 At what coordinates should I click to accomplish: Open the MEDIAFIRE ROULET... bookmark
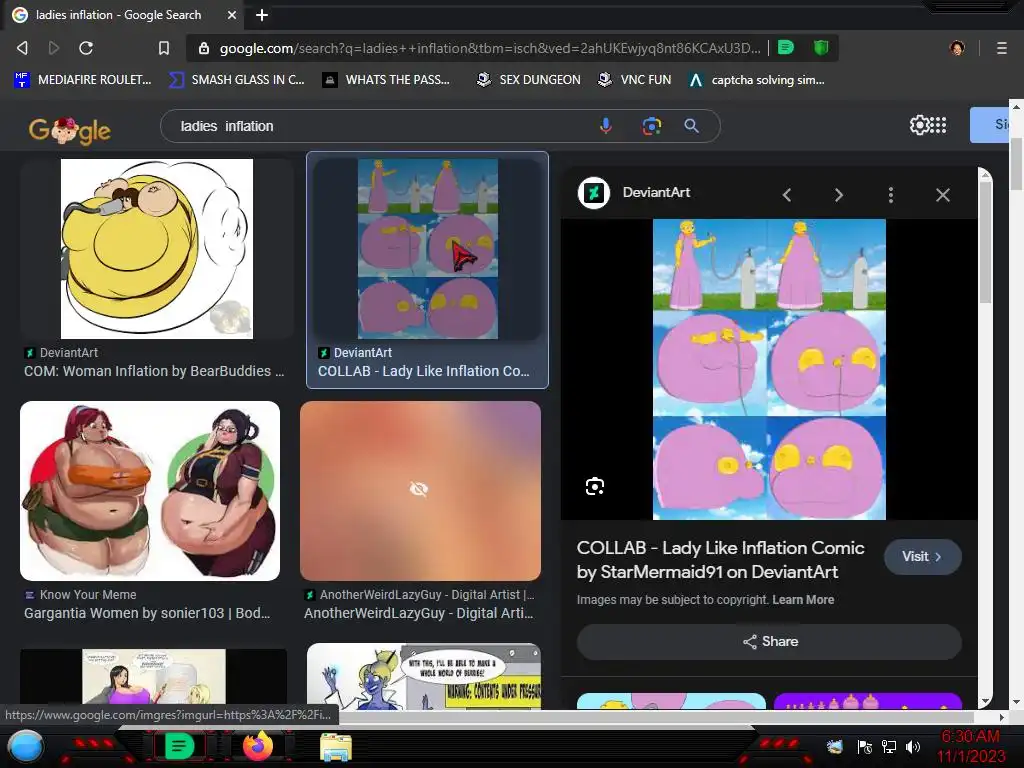[x=83, y=80]
